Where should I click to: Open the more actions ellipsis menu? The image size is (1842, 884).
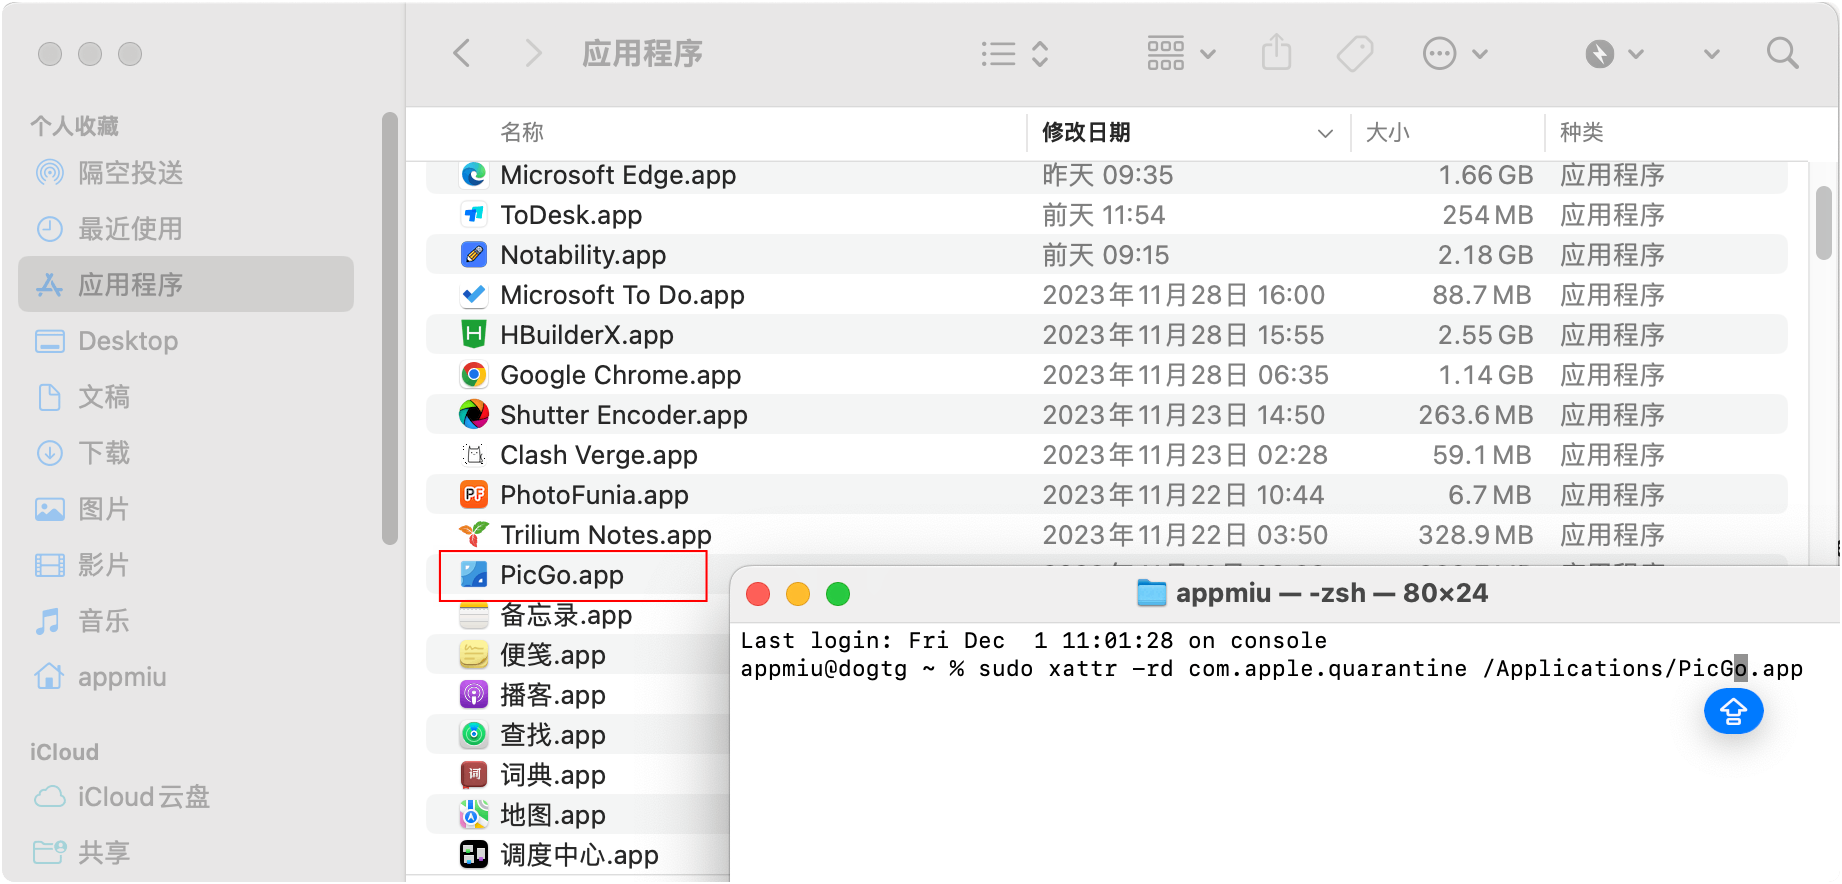tap(1454, 53)
